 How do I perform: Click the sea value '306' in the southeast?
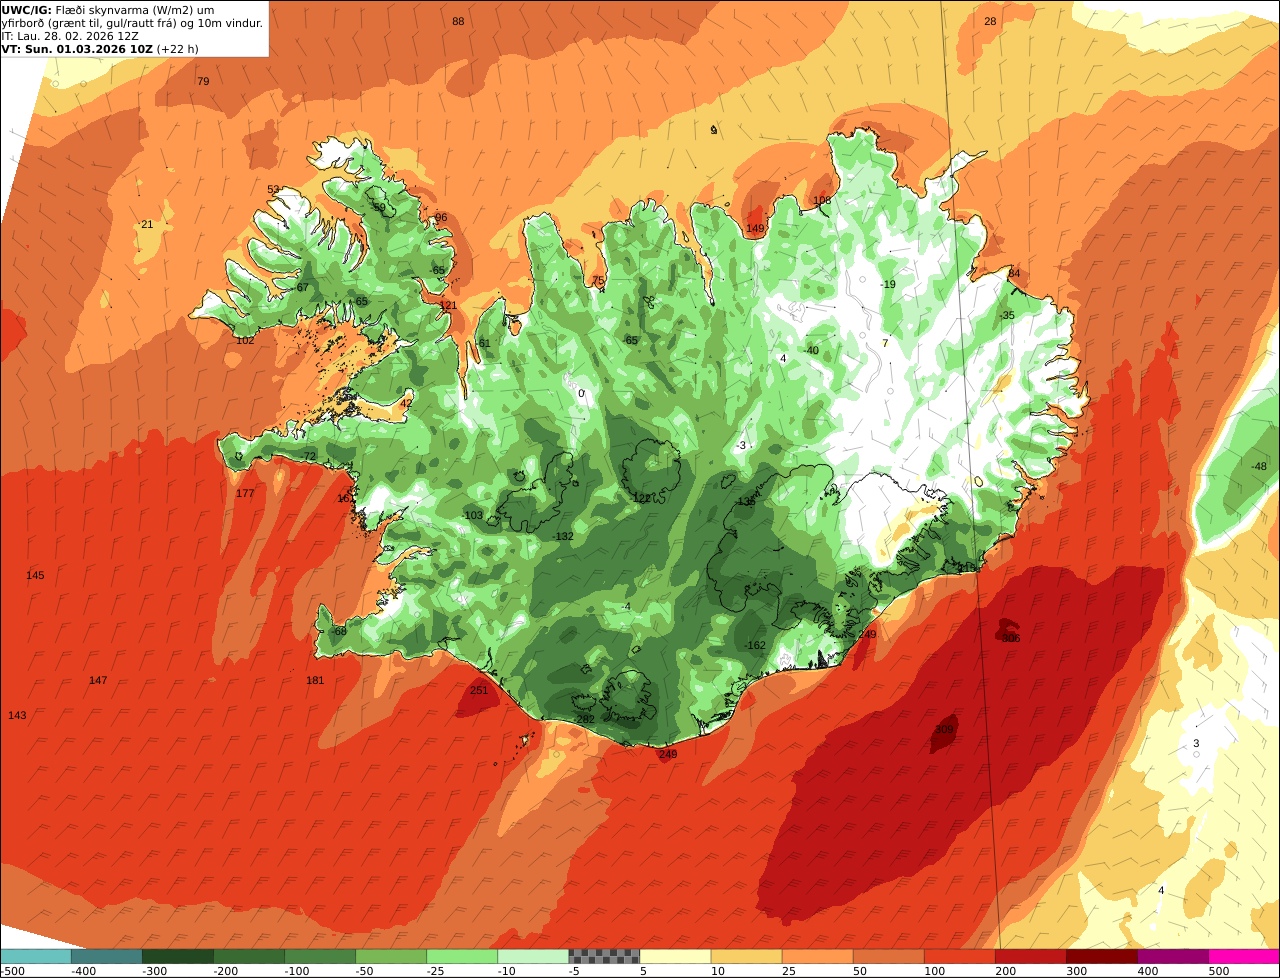(1010, 638)
